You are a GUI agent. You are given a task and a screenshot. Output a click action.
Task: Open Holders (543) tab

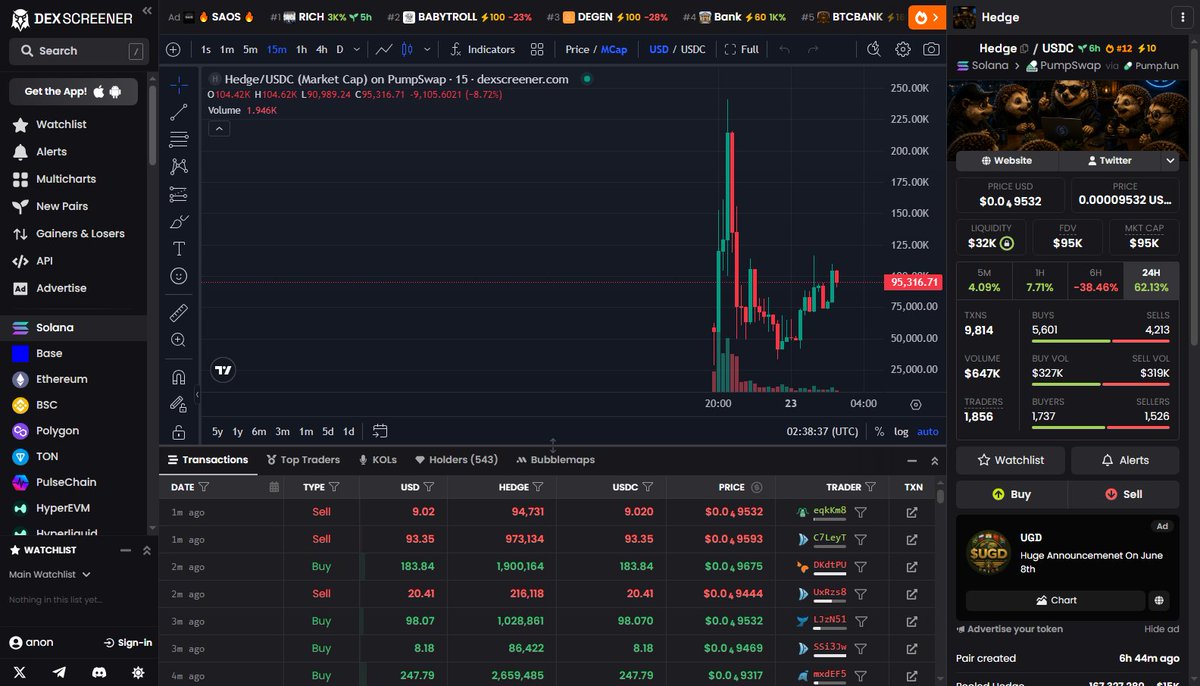pos(456,460)
